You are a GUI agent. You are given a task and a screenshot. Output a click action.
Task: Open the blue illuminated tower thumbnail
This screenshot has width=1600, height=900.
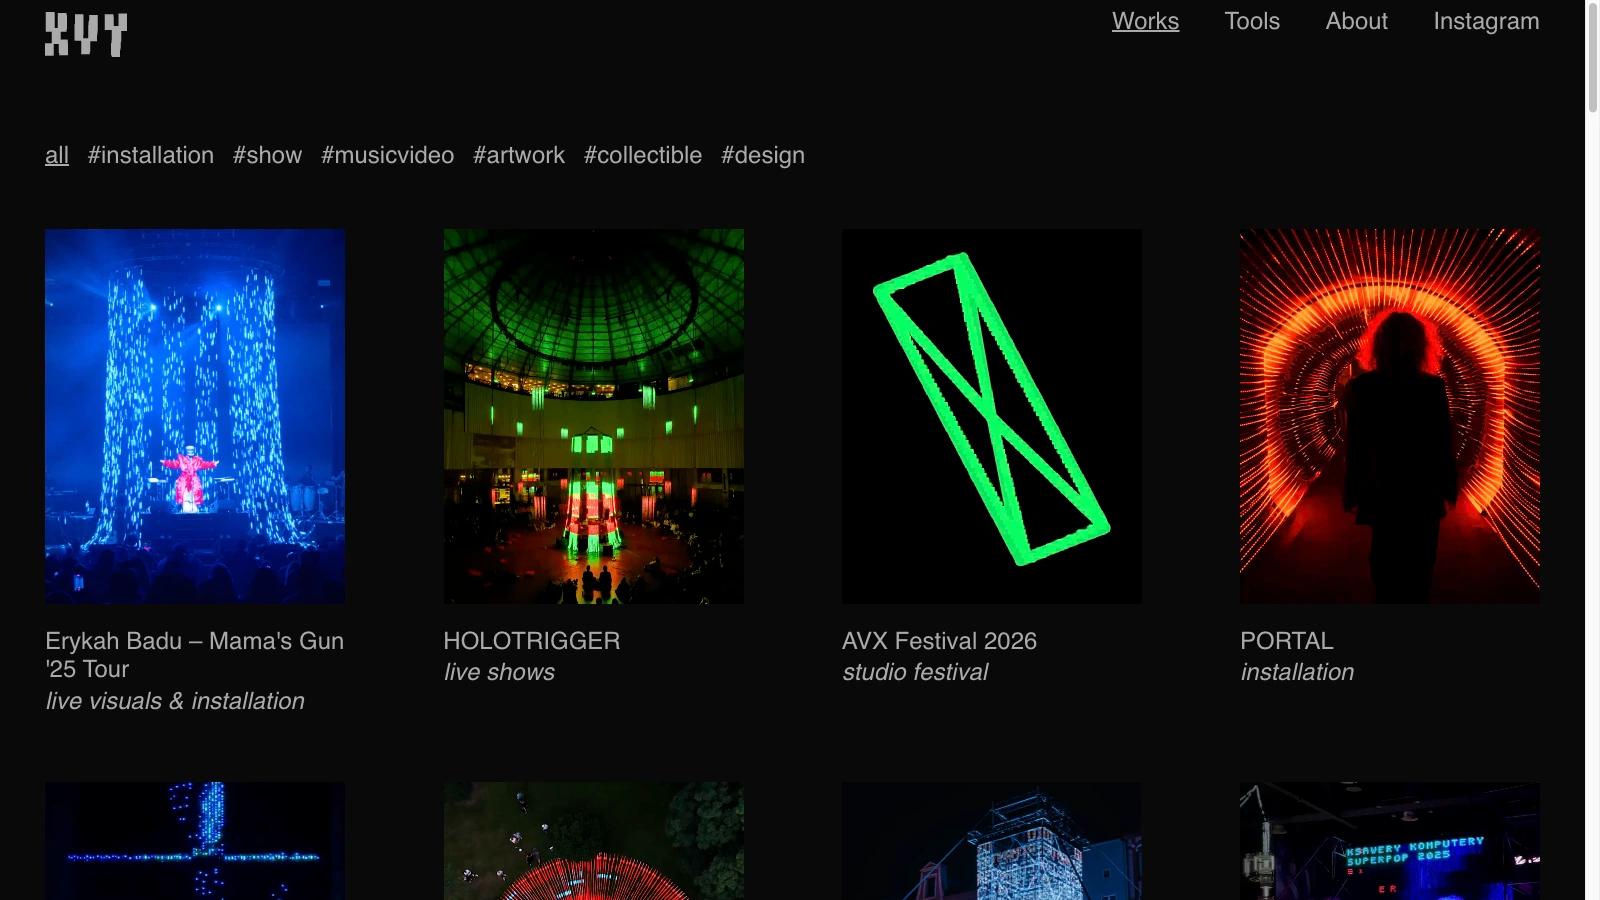pyautogui.click(x=992, y=841)
